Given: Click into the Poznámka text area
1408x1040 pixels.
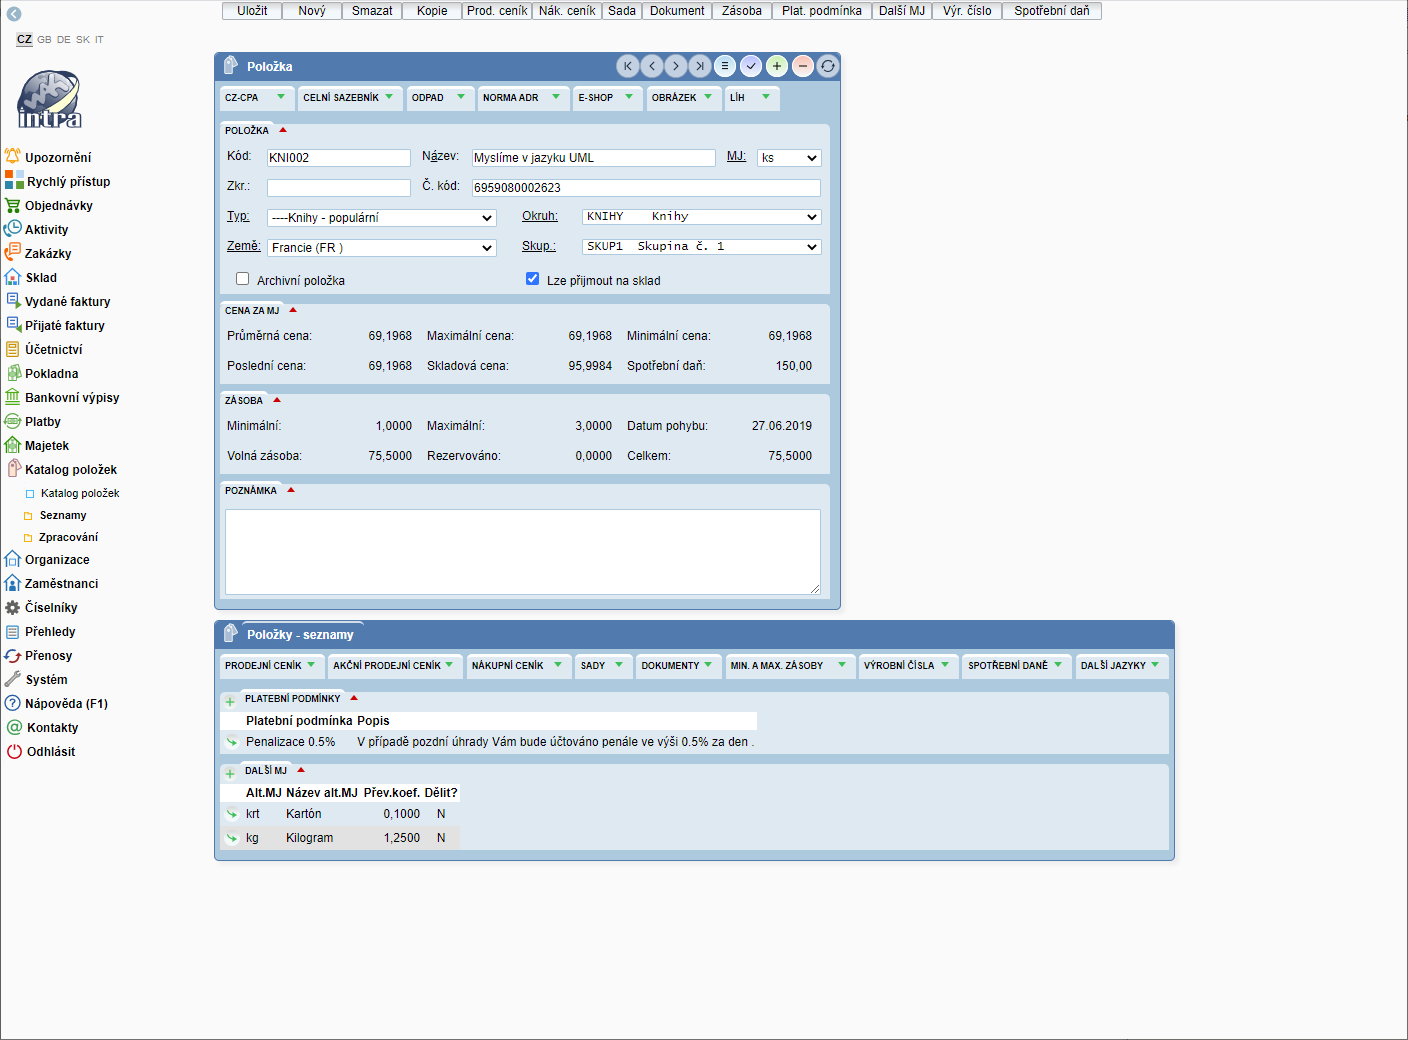Looking at the screenshot, I should click(522, 551).
